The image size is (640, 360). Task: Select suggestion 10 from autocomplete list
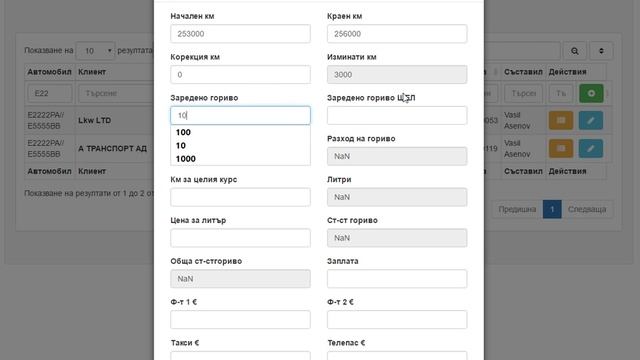[240, 146]
